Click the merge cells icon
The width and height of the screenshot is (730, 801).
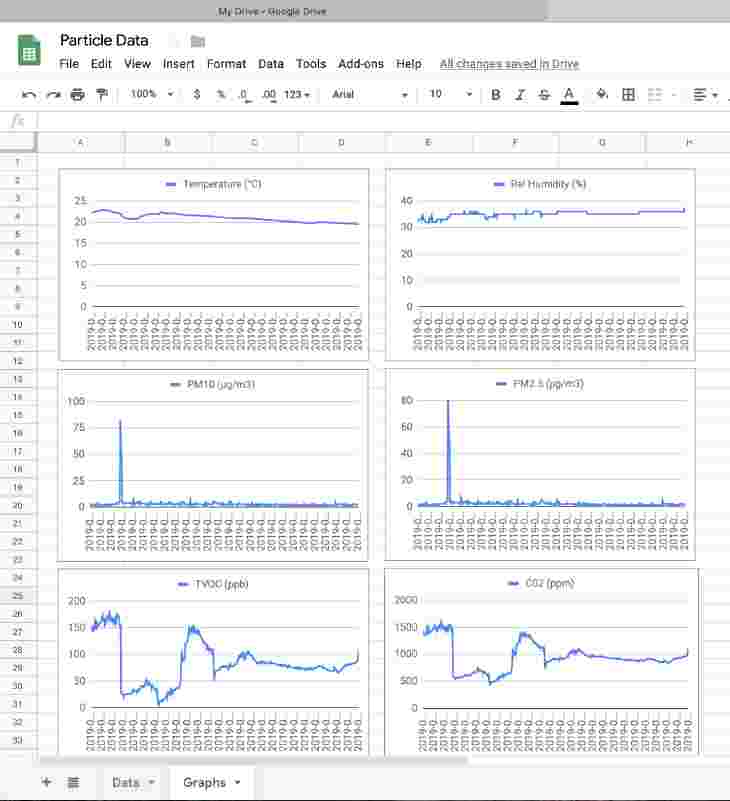pyautogui.click(x=655, y=95)
